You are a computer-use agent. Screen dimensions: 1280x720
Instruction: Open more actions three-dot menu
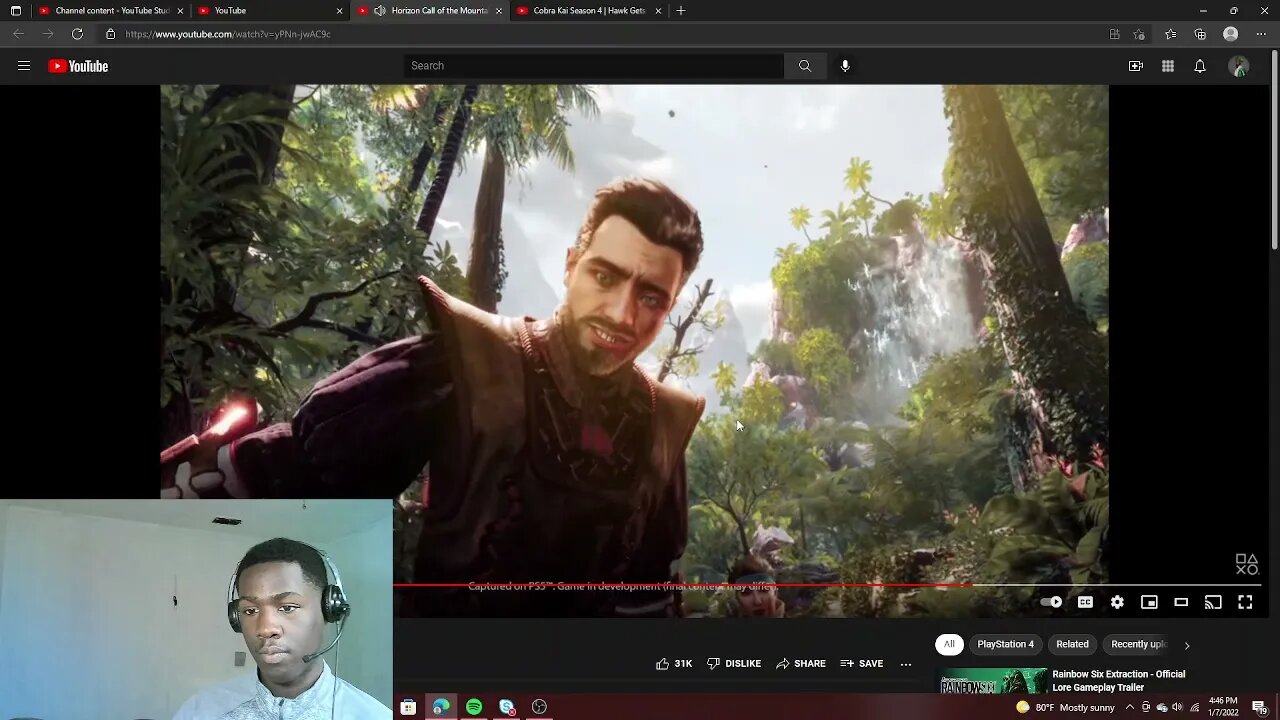pyautogui.click(x=906, y=664)
